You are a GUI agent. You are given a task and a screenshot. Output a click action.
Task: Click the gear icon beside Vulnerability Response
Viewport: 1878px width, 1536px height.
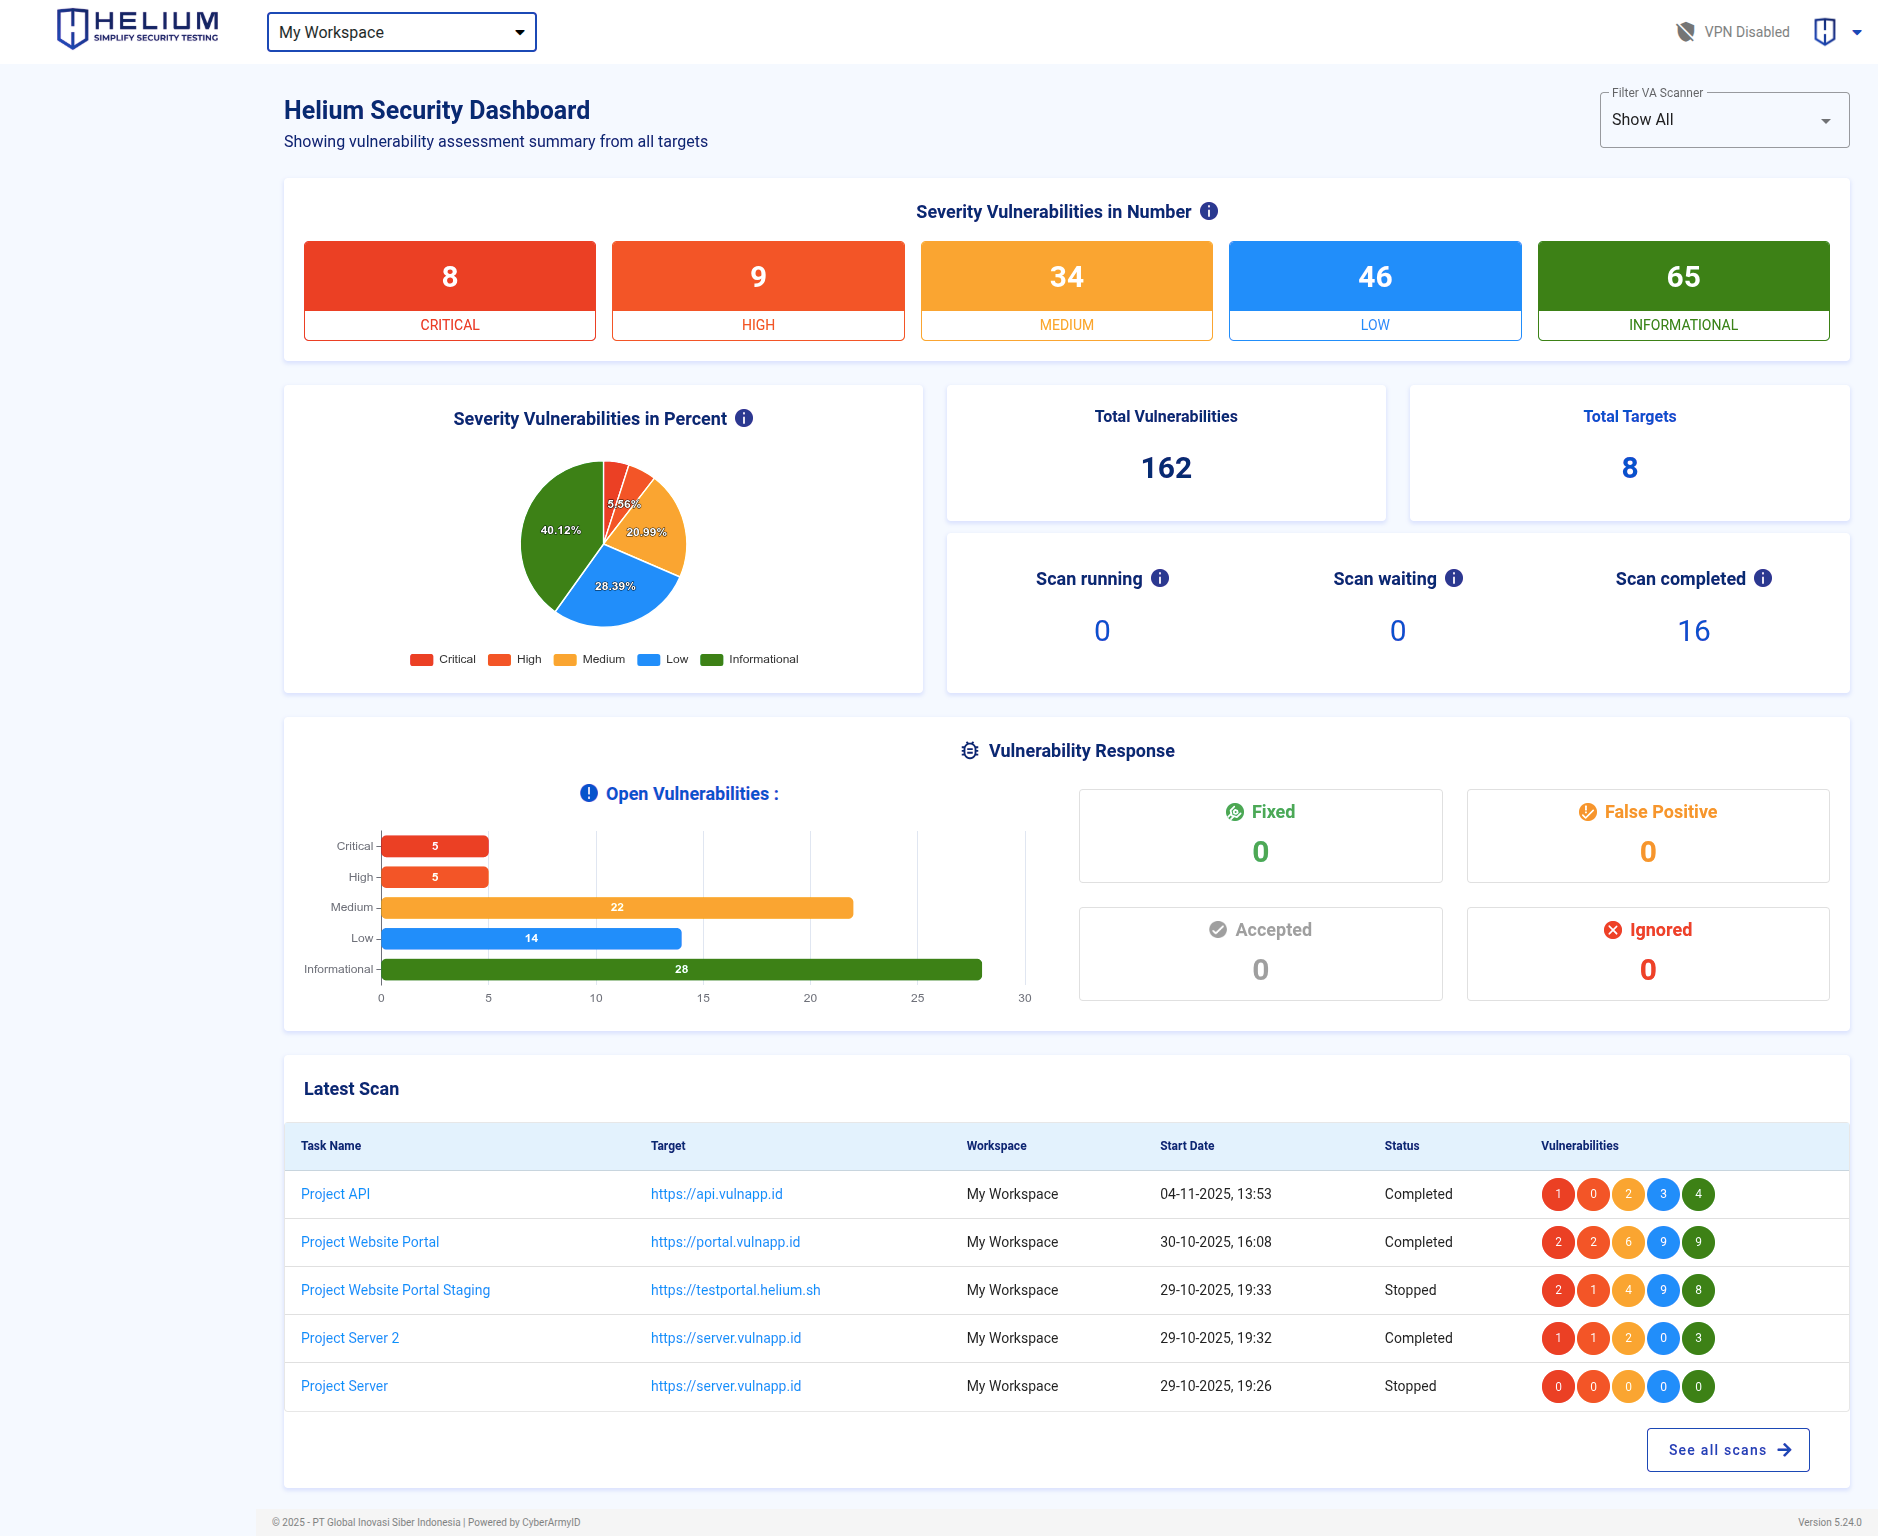click(x=968, y=750)
